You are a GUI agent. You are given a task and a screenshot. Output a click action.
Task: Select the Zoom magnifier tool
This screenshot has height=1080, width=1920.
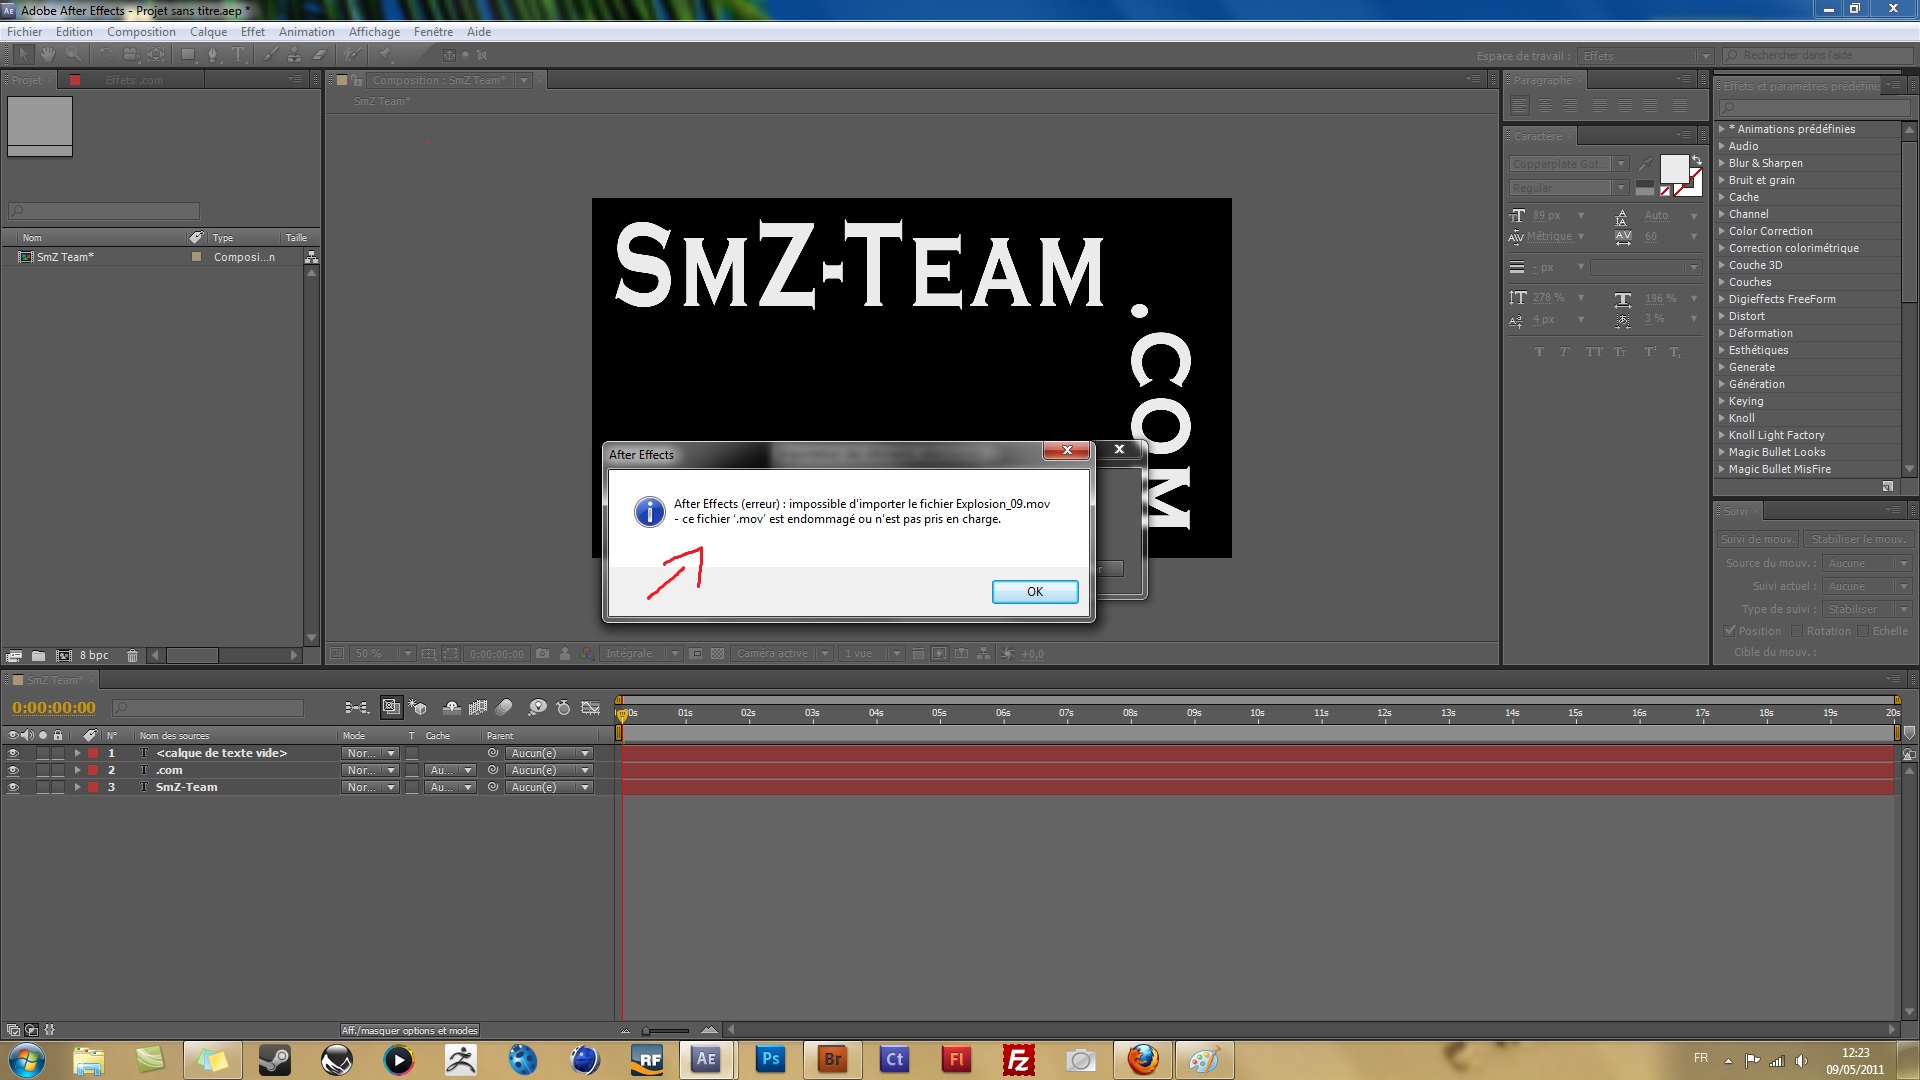71,55
